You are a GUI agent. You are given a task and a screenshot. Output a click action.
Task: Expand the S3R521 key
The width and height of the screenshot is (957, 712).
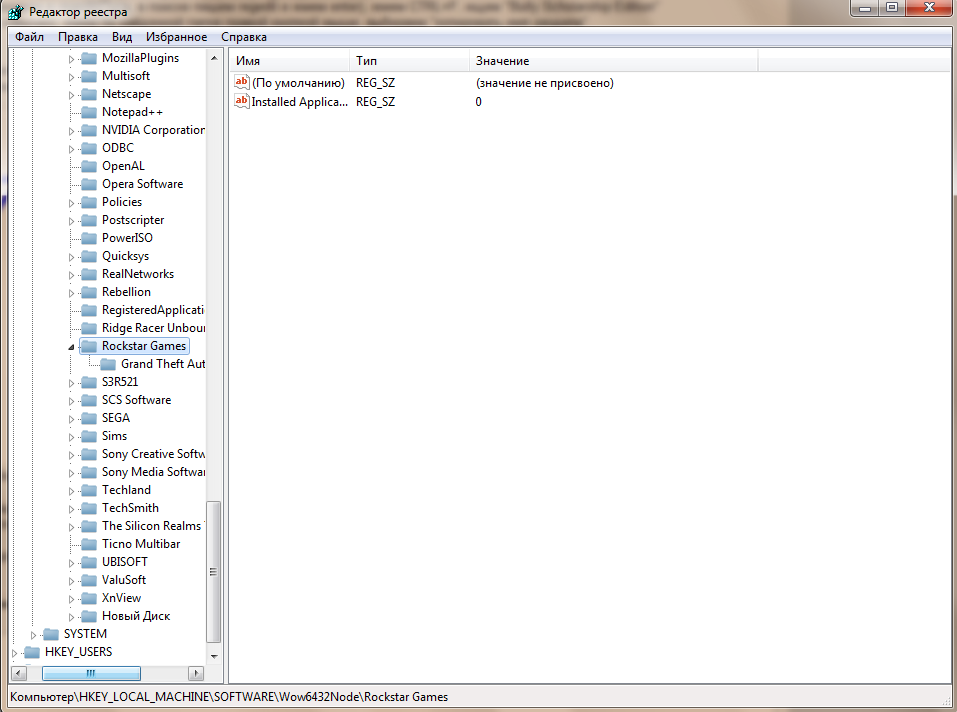click(x=71, y=383)
